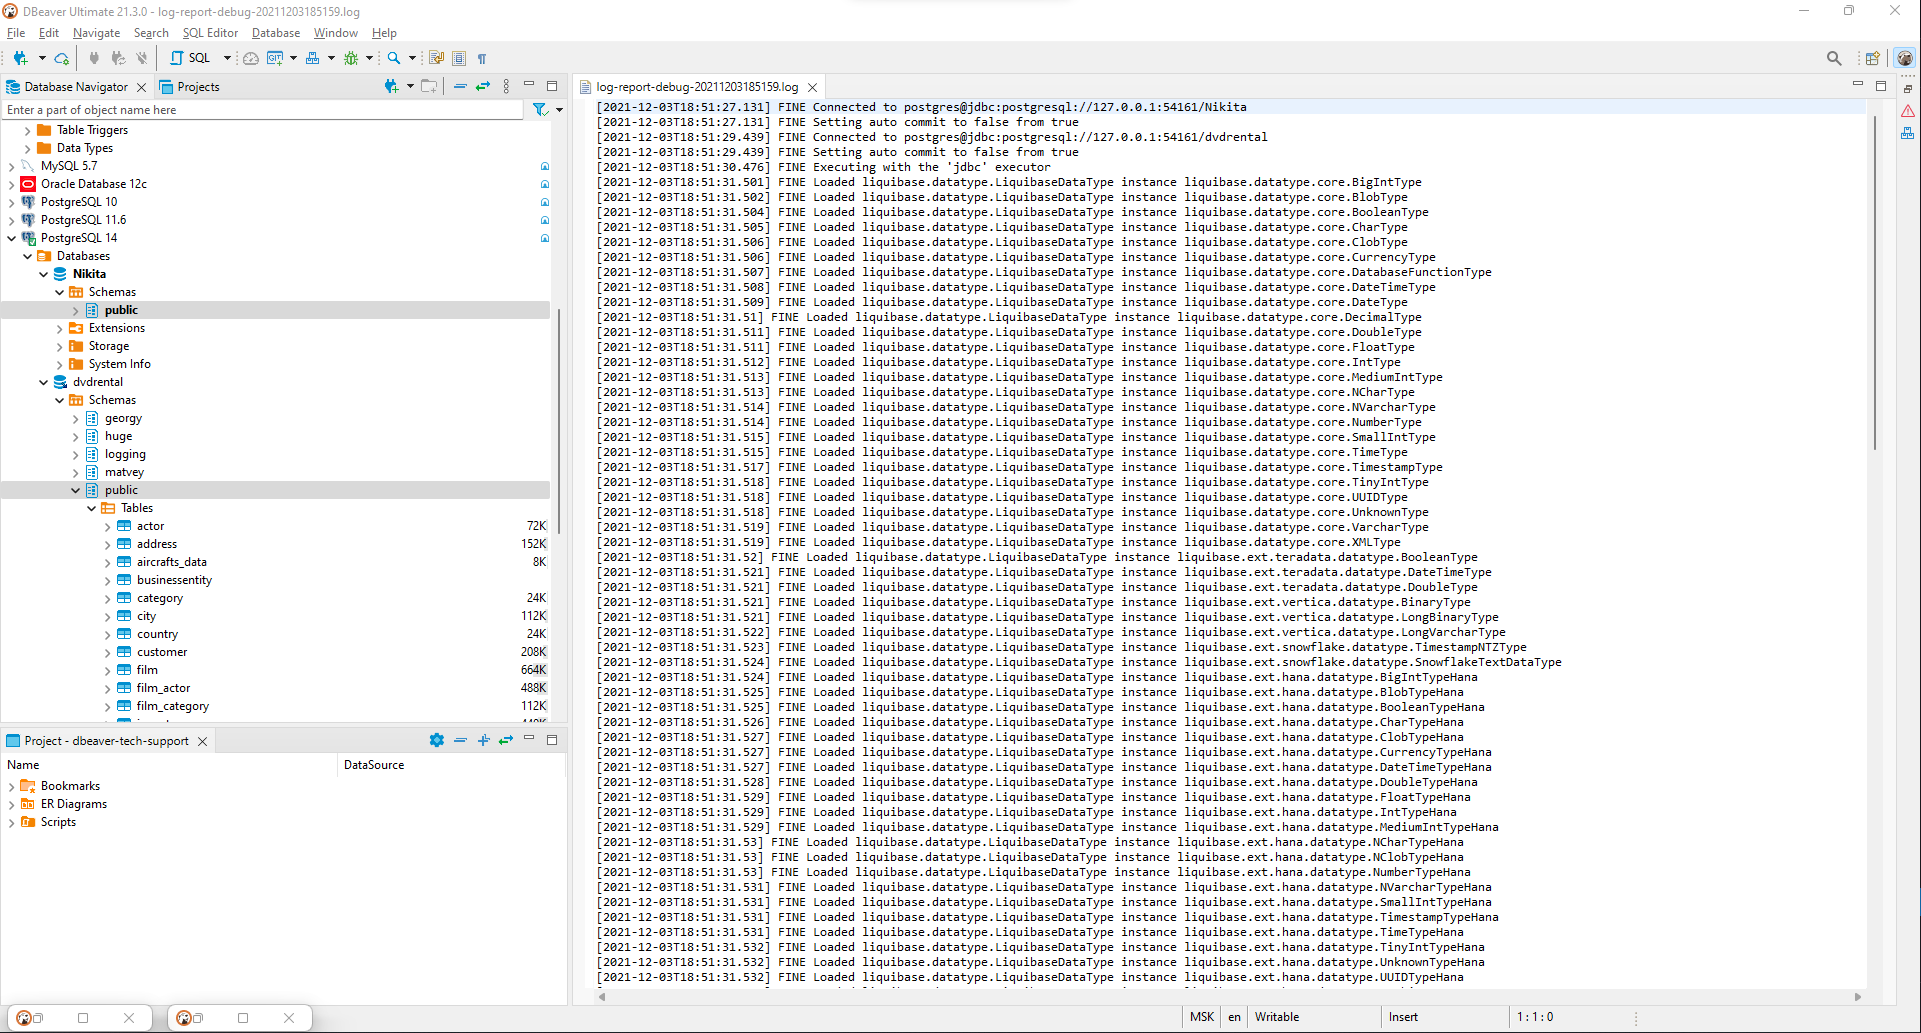This screenshot has height=1033, width=1921.
Task: Click the restore views icon in right sidebar
Action: click(1908, 89)
